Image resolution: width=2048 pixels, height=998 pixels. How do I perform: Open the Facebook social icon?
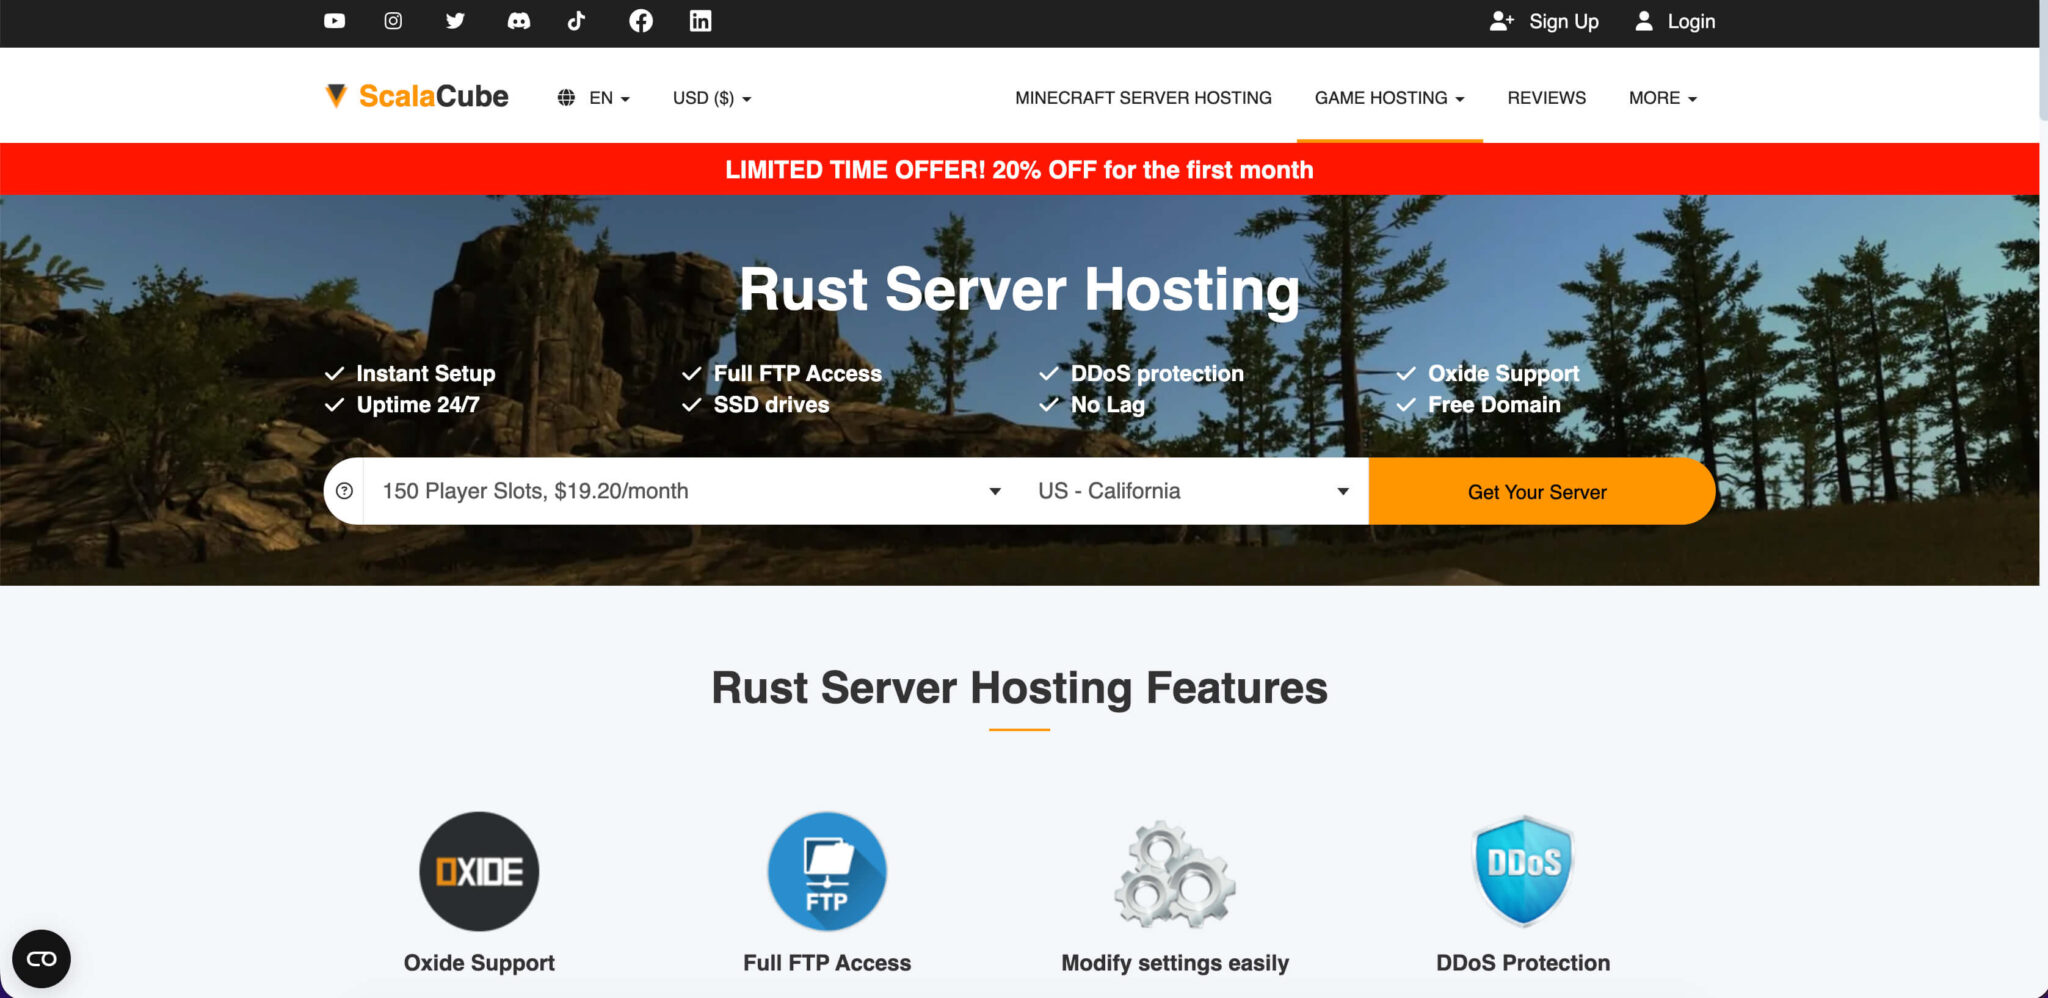point(641,21)
